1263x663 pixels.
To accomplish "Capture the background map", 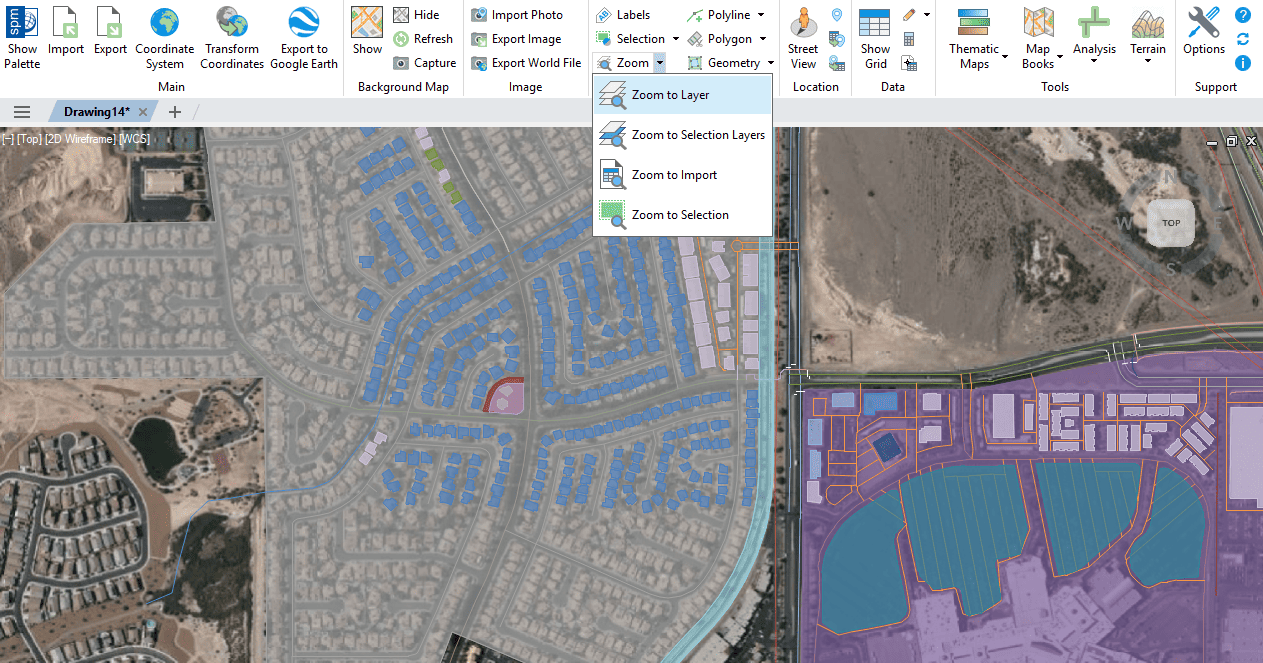I will (424, 63).
